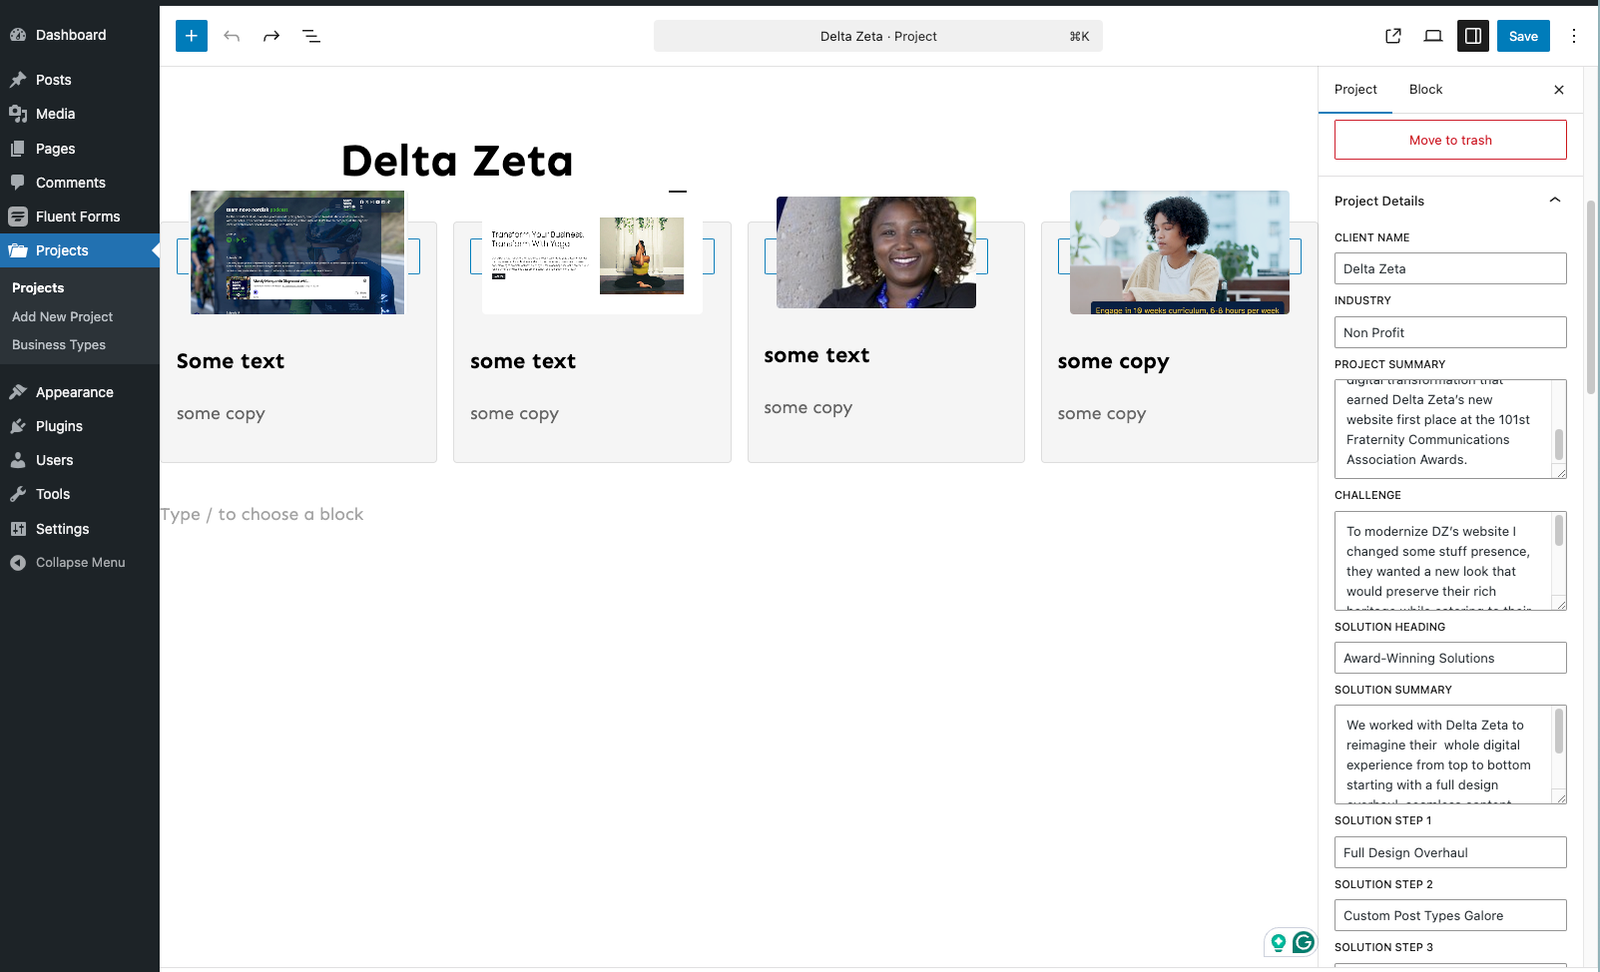Viewport: 1600px width, 972px height.
Task: Collapse the Project Details panel
Action: [x=1555, y=200]
